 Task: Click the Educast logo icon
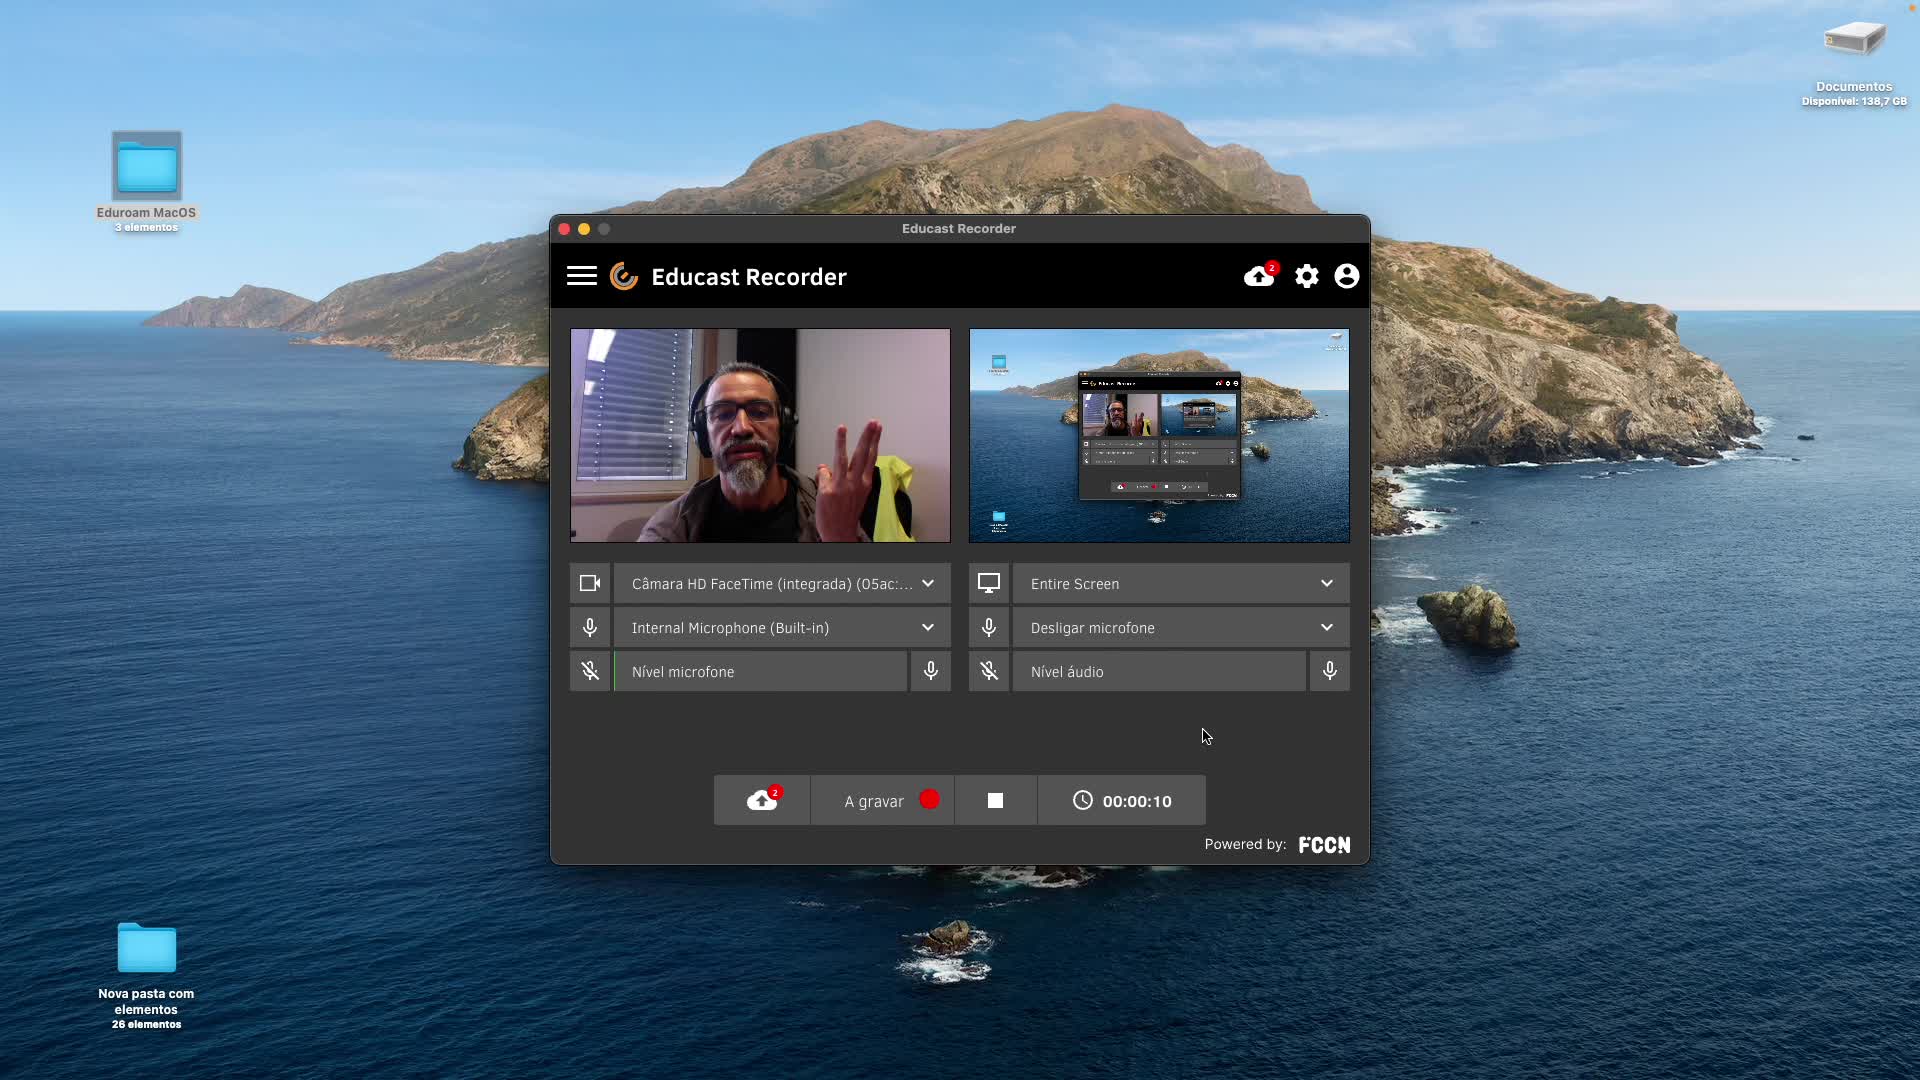tap(624, 276)
